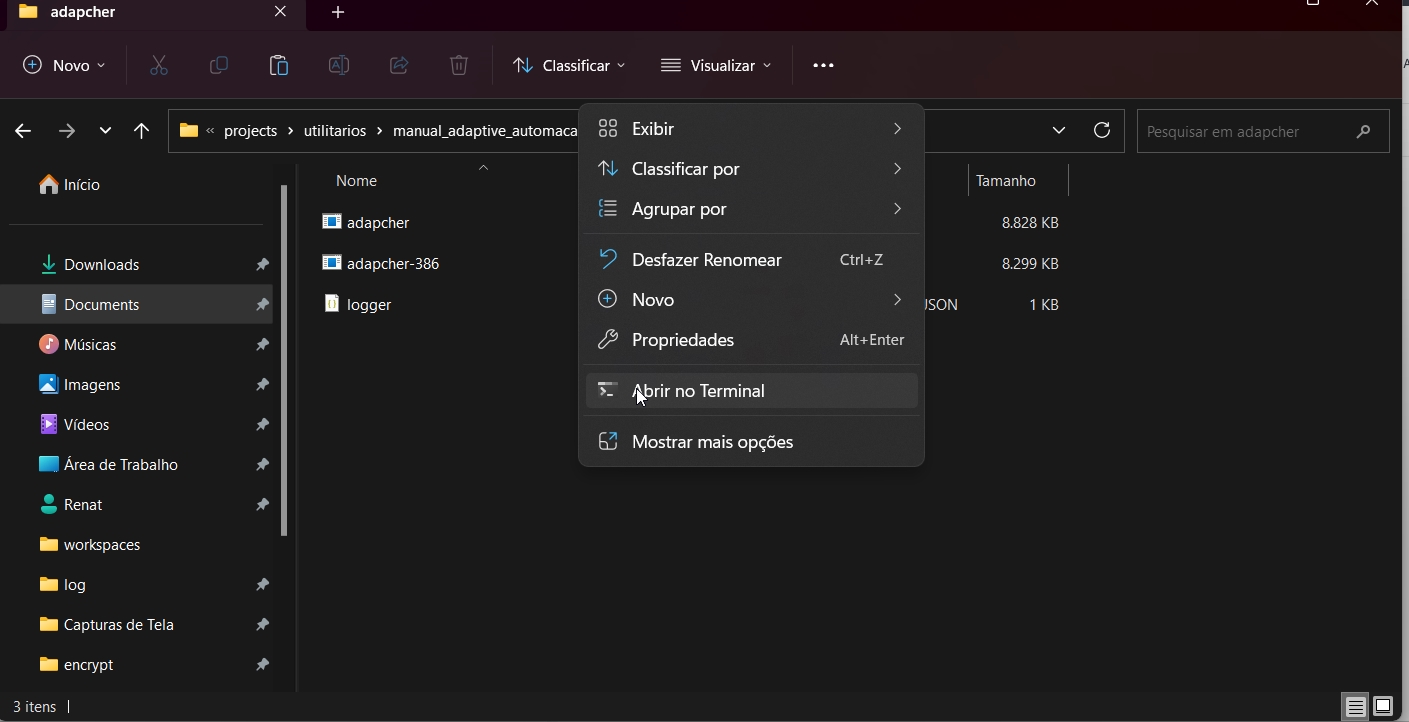This screenshot has height=722, width=1409.
Task: Switch to details view layout toggle
Action: pyautogui.click(x=1355, y=707)
